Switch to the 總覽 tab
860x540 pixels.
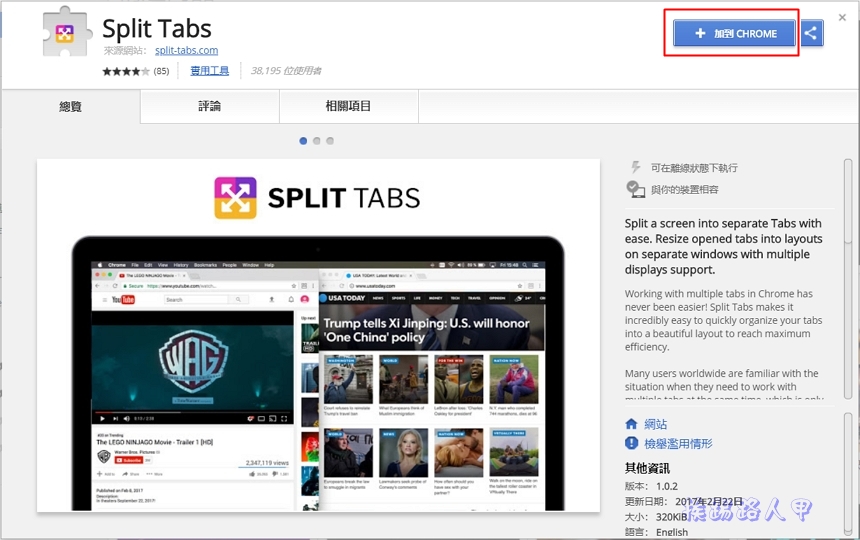[x=71, y=106]
